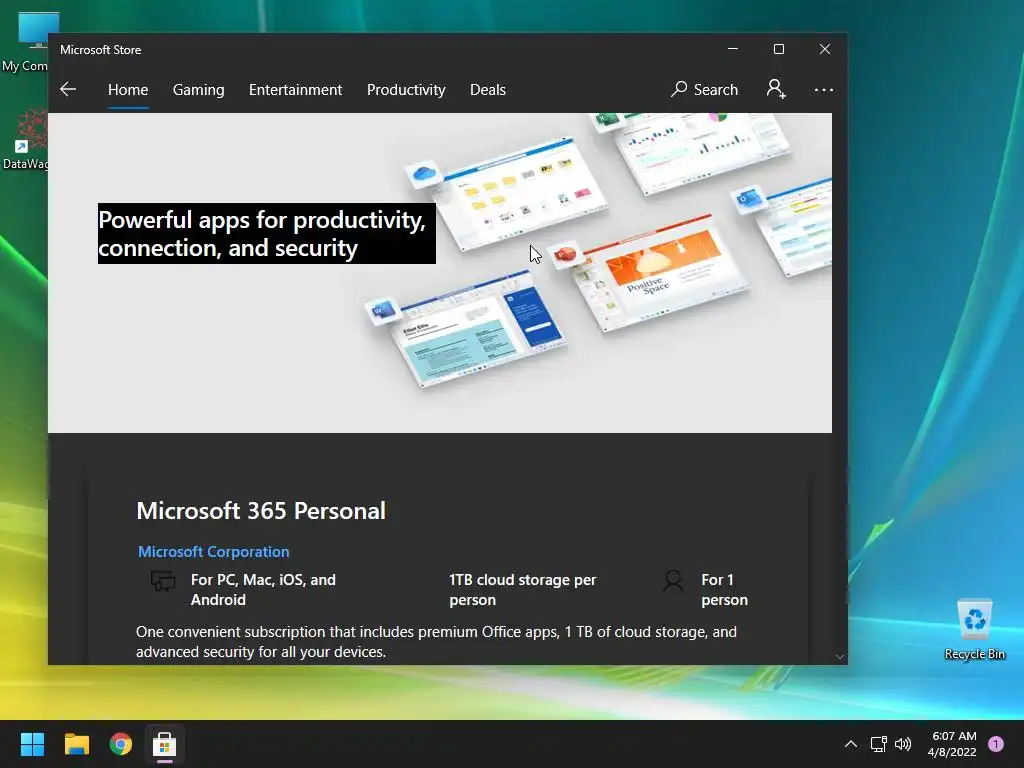Go back with the Store back arrow
1024x768 pixels.
pyautogui.click(x=68, y=89)
